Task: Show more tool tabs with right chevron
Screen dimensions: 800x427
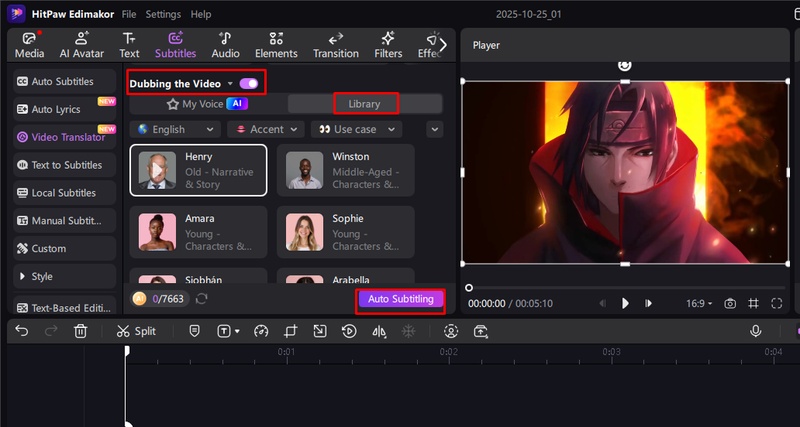Action: [443, 45]
